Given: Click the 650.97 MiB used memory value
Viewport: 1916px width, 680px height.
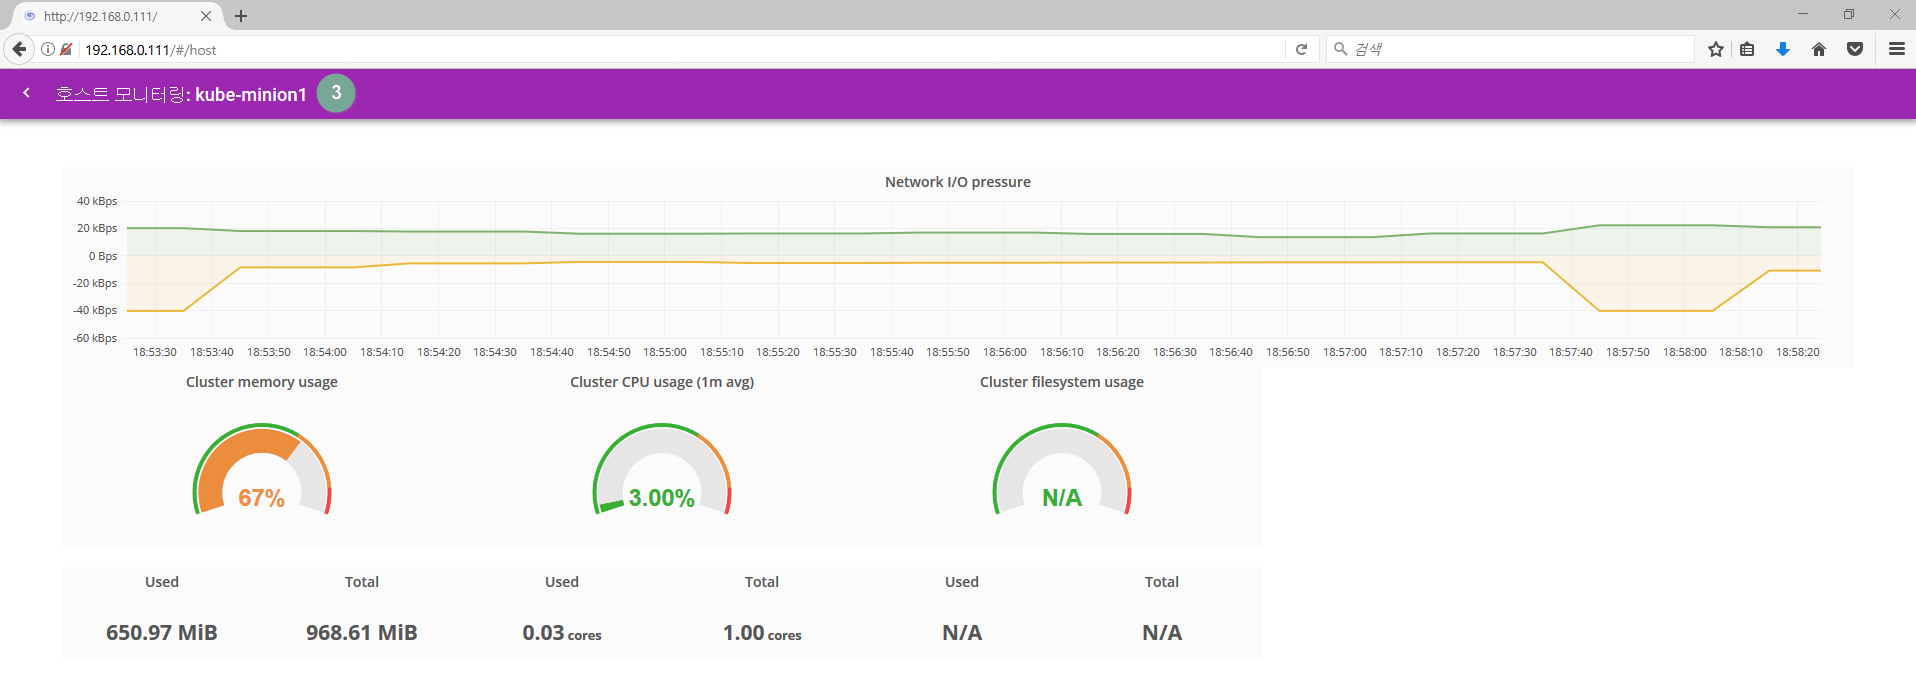Looking at the screenshot, I should tap(162, 633).
